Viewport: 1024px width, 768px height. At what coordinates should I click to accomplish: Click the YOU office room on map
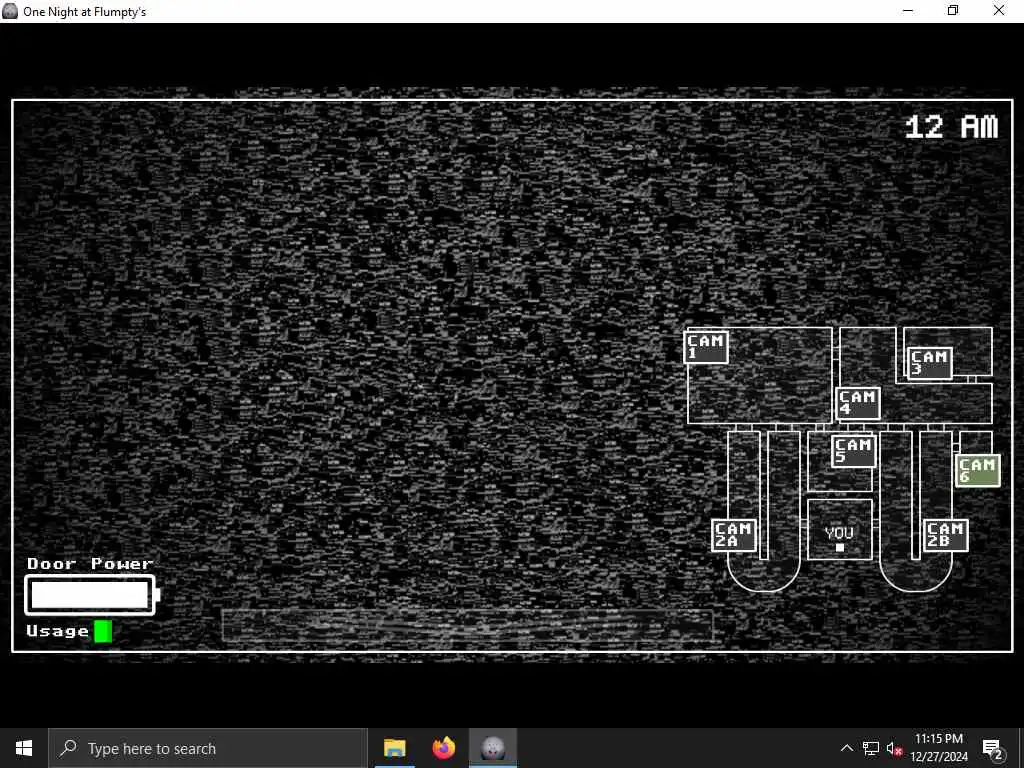840,530
